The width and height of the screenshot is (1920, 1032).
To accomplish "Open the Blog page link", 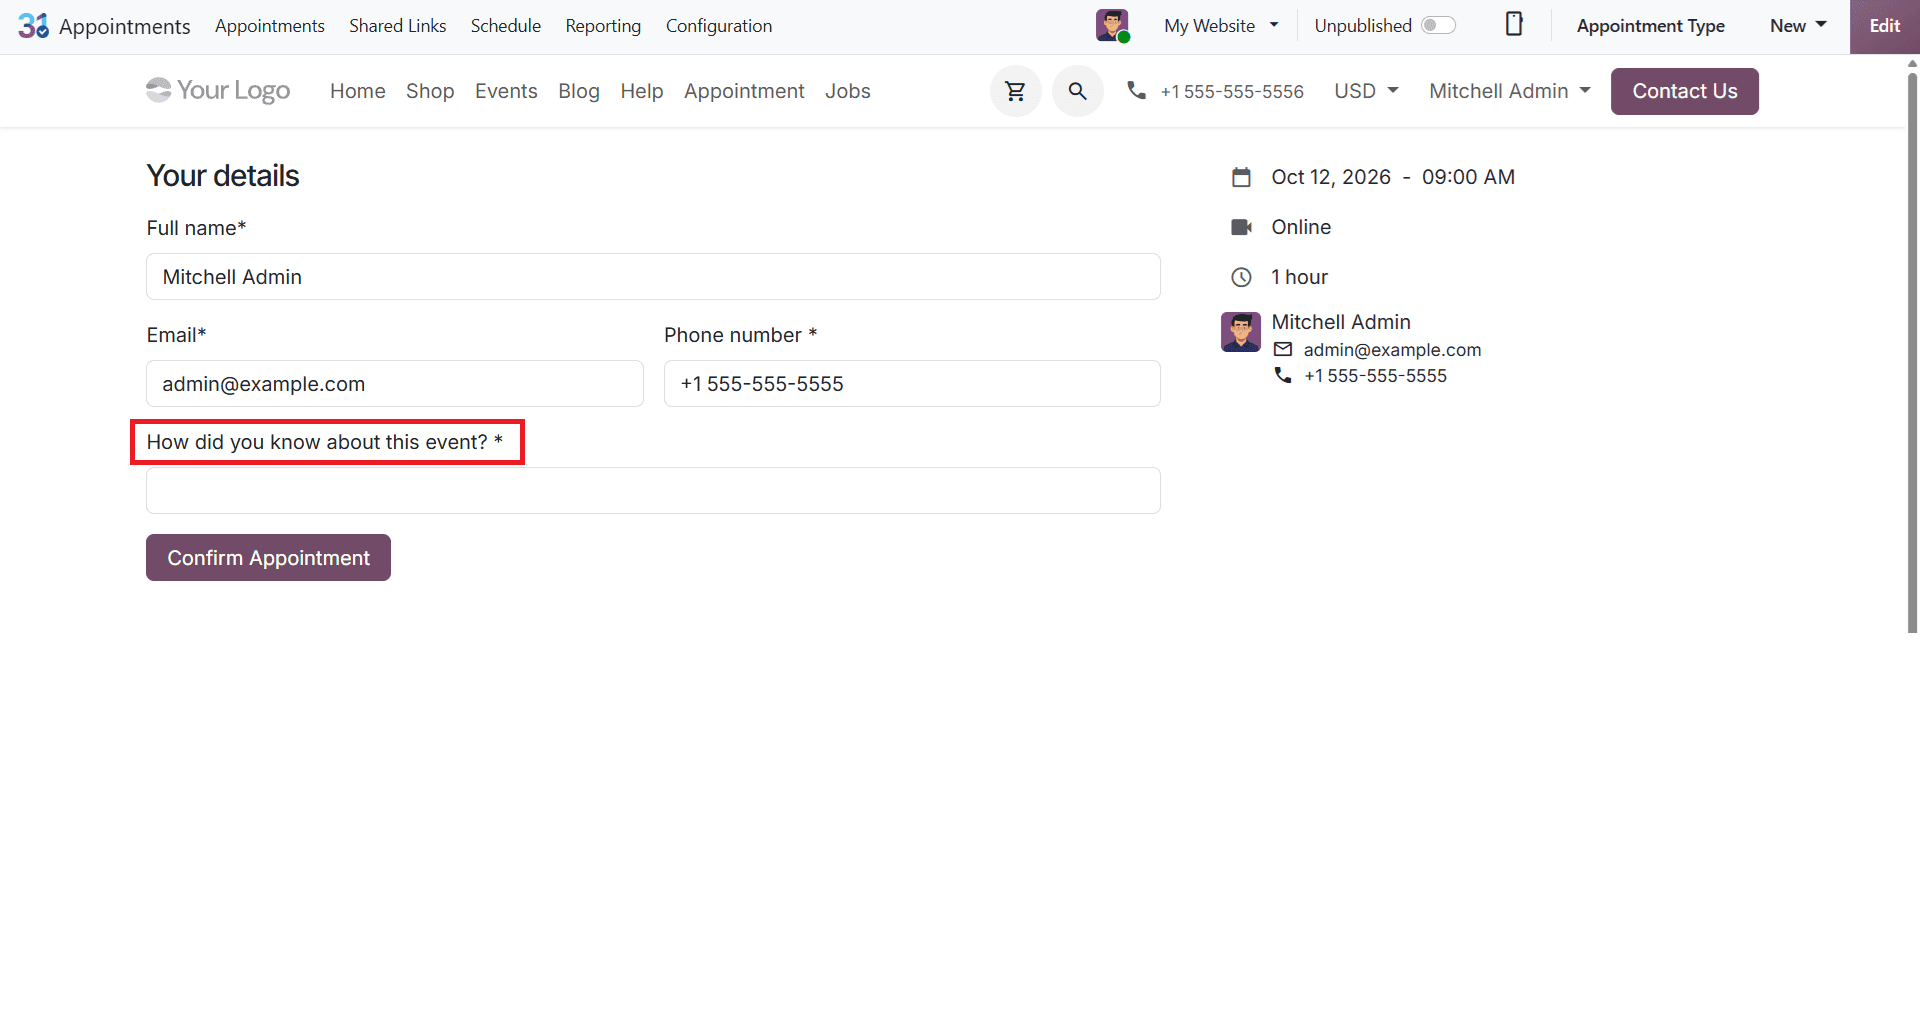I will tap(579, 91).
